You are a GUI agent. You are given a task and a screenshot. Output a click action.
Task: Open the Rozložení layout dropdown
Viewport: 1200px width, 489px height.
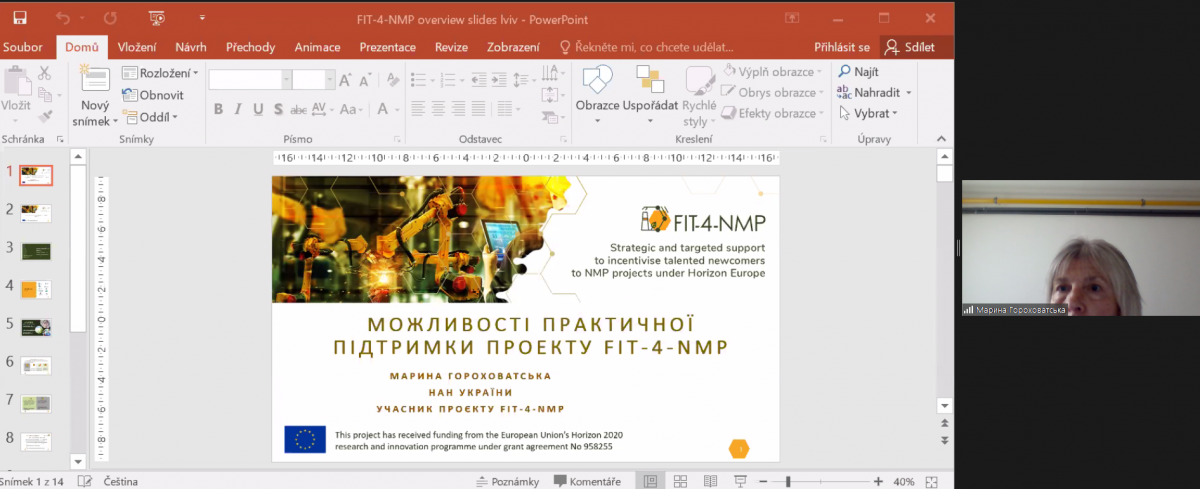tap(160, 73)
